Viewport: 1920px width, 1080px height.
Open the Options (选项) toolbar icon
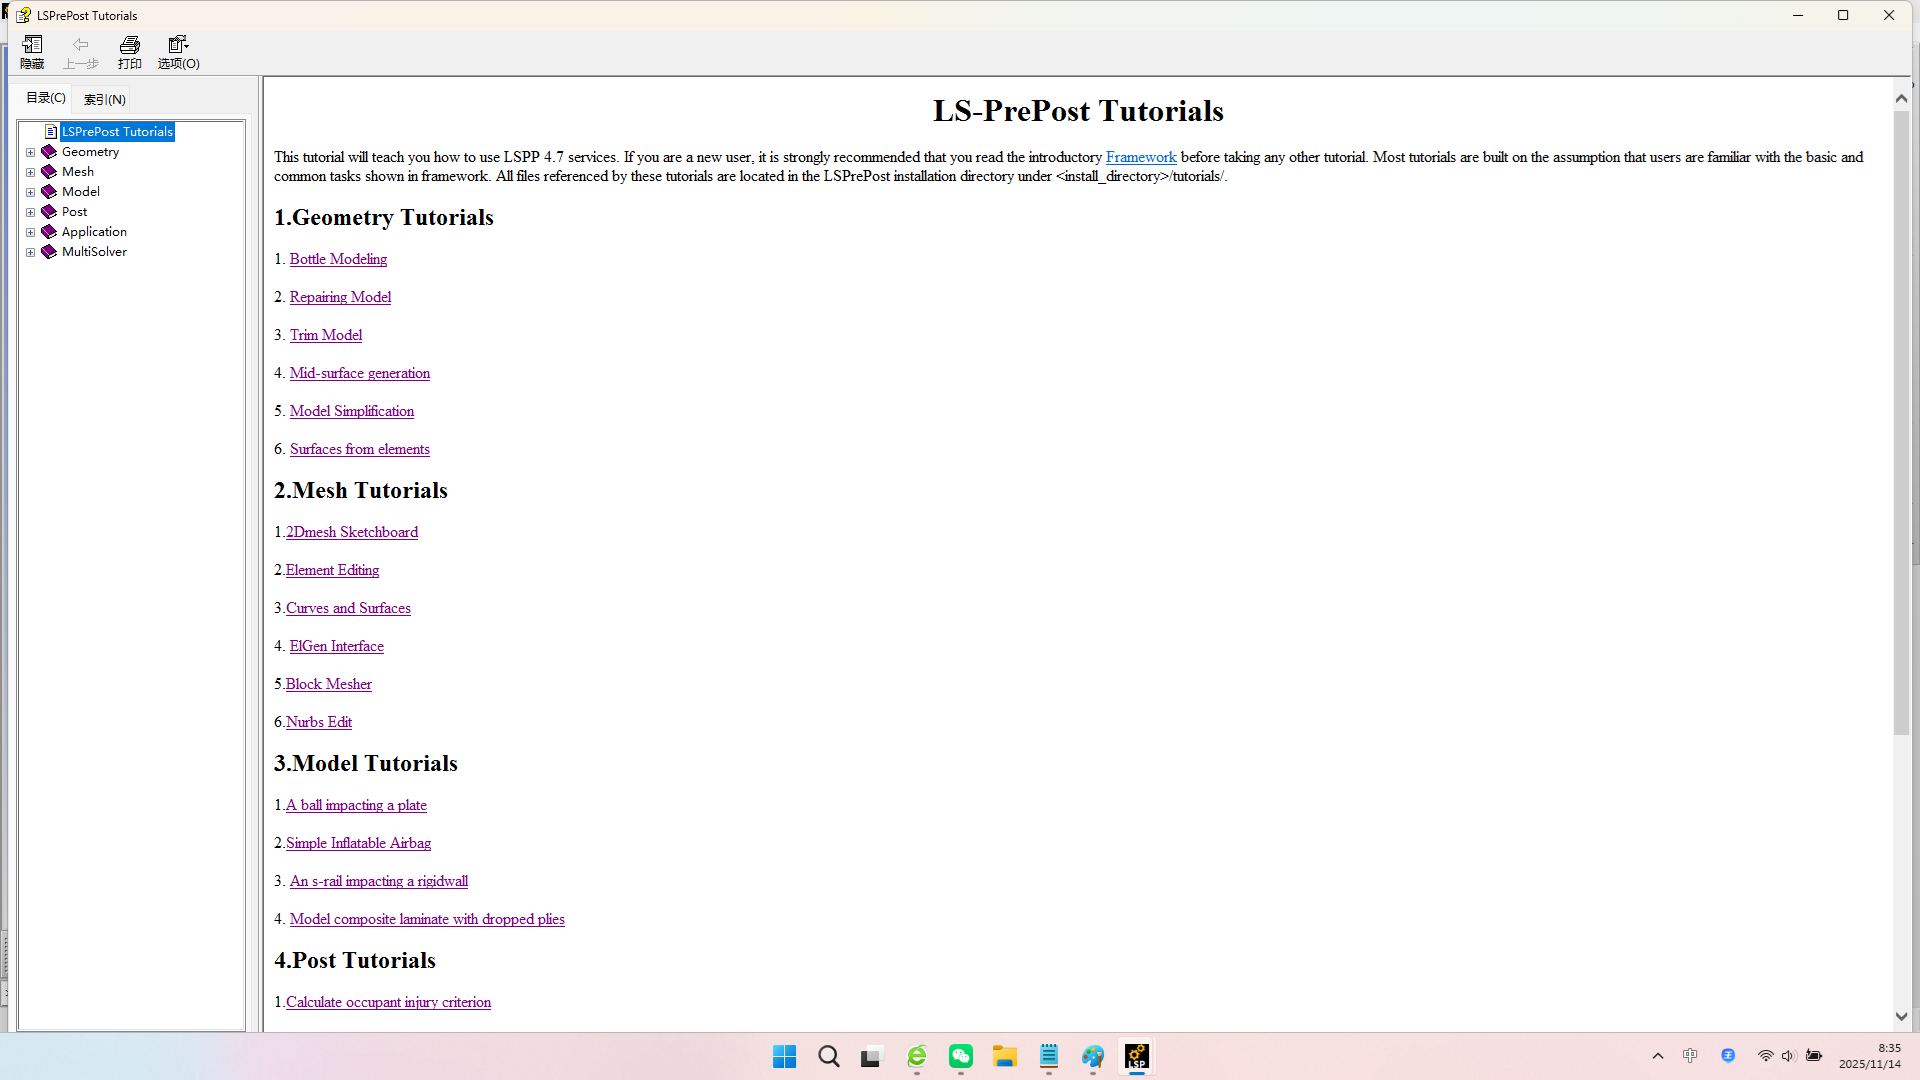click(x=178, y=51)
